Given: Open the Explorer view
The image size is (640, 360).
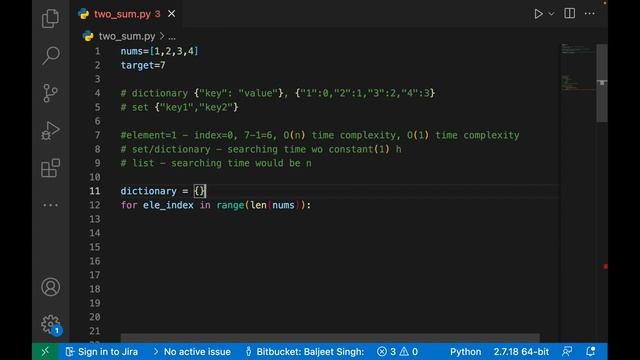Looking at the screenshot, I should coord(50,19).
